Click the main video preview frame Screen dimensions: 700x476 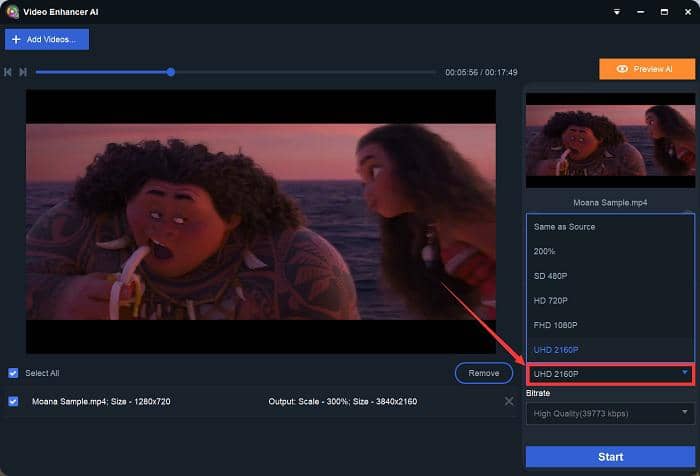click(x=261, y=221)
